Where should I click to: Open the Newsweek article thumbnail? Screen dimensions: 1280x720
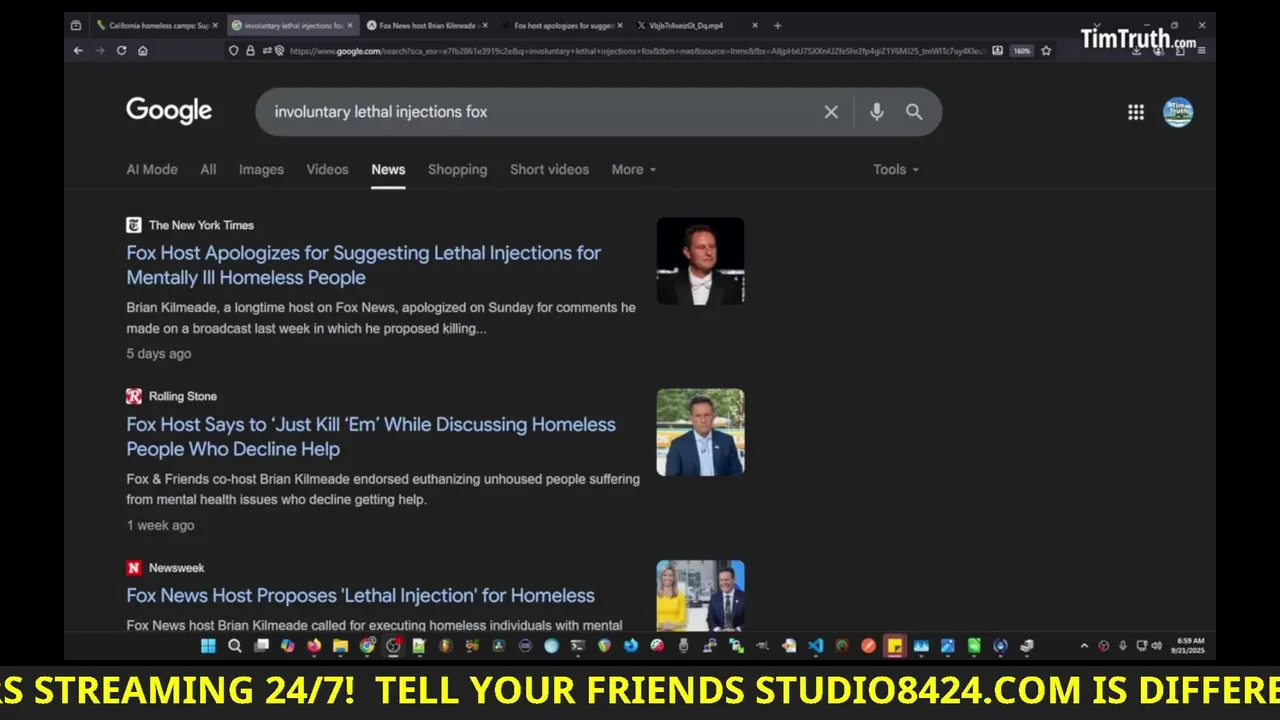[x=700, y=595]
